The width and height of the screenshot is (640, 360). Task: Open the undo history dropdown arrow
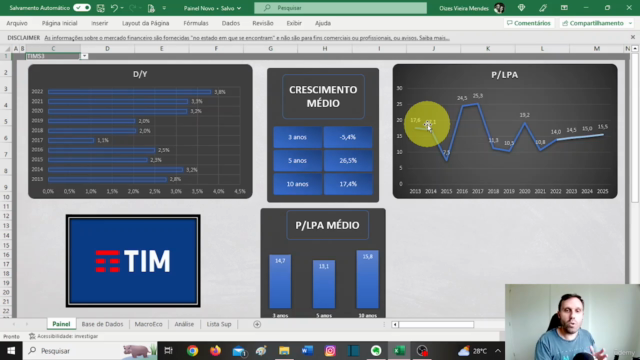122,8
